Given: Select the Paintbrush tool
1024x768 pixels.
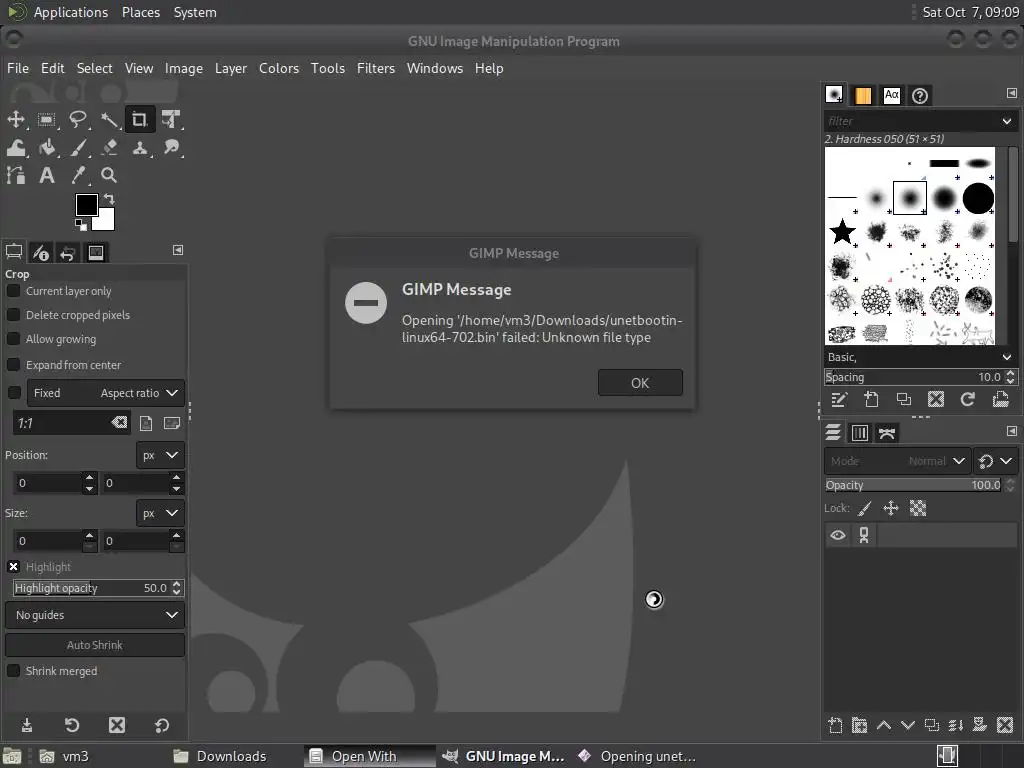Looking at the screenshot, I should [78, 148].
